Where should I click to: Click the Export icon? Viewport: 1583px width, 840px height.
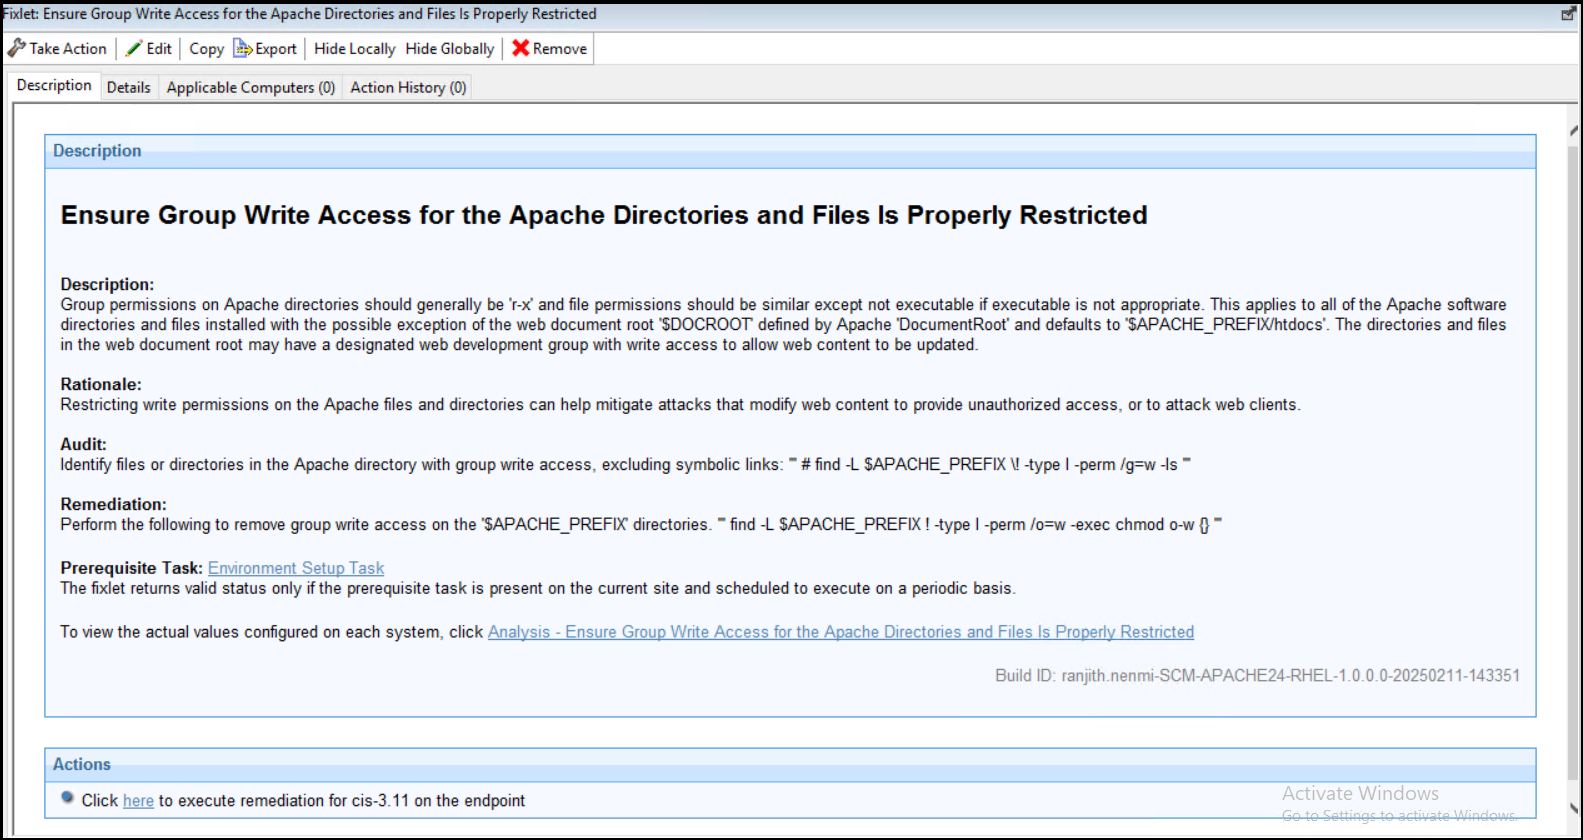click(x=243, y=48)
